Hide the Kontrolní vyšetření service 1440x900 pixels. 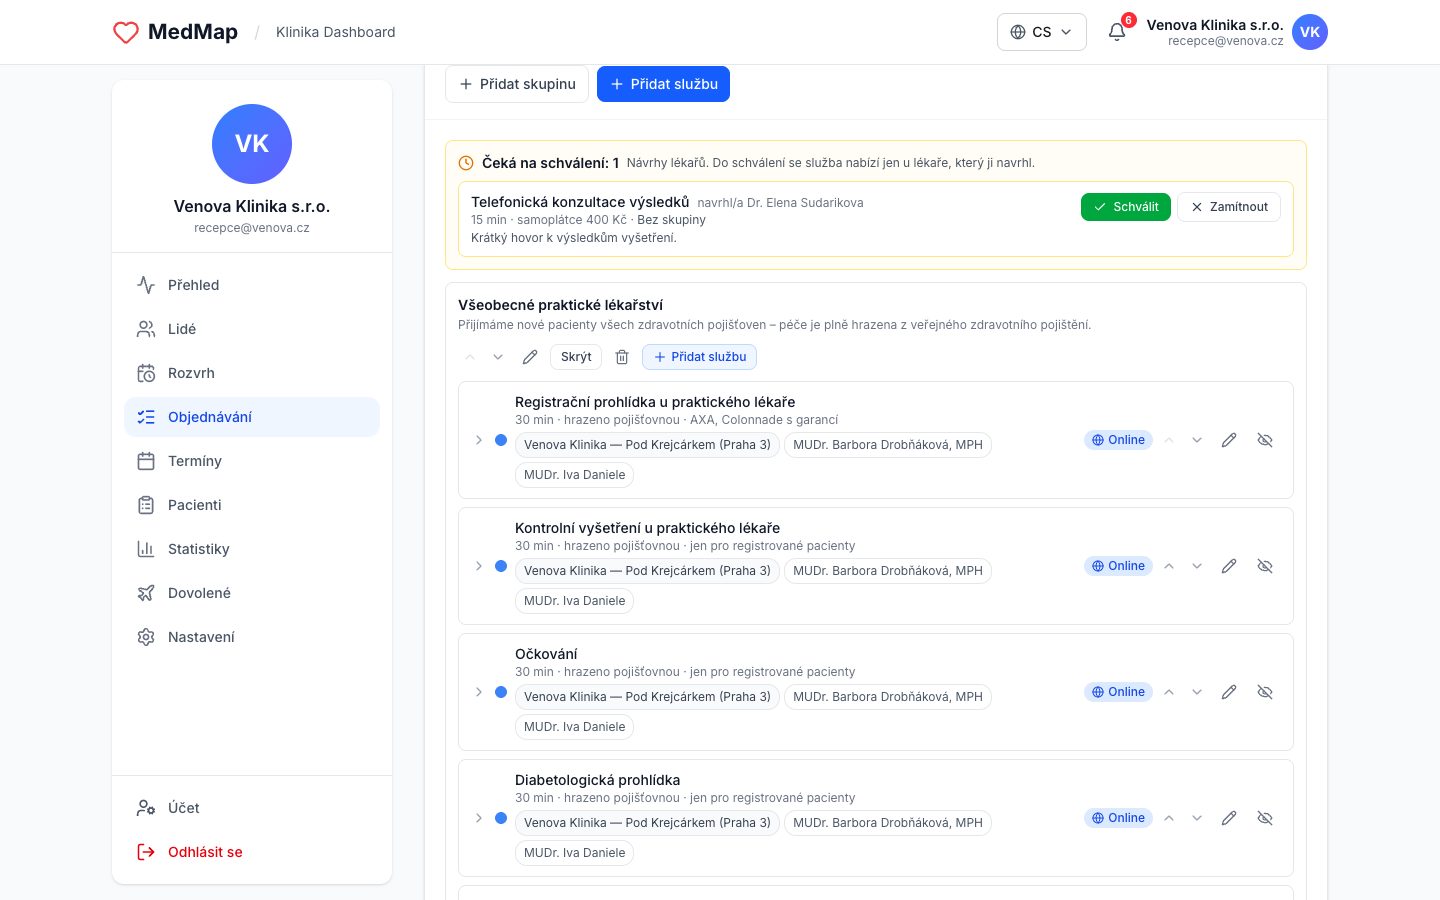coord(1265,566)
